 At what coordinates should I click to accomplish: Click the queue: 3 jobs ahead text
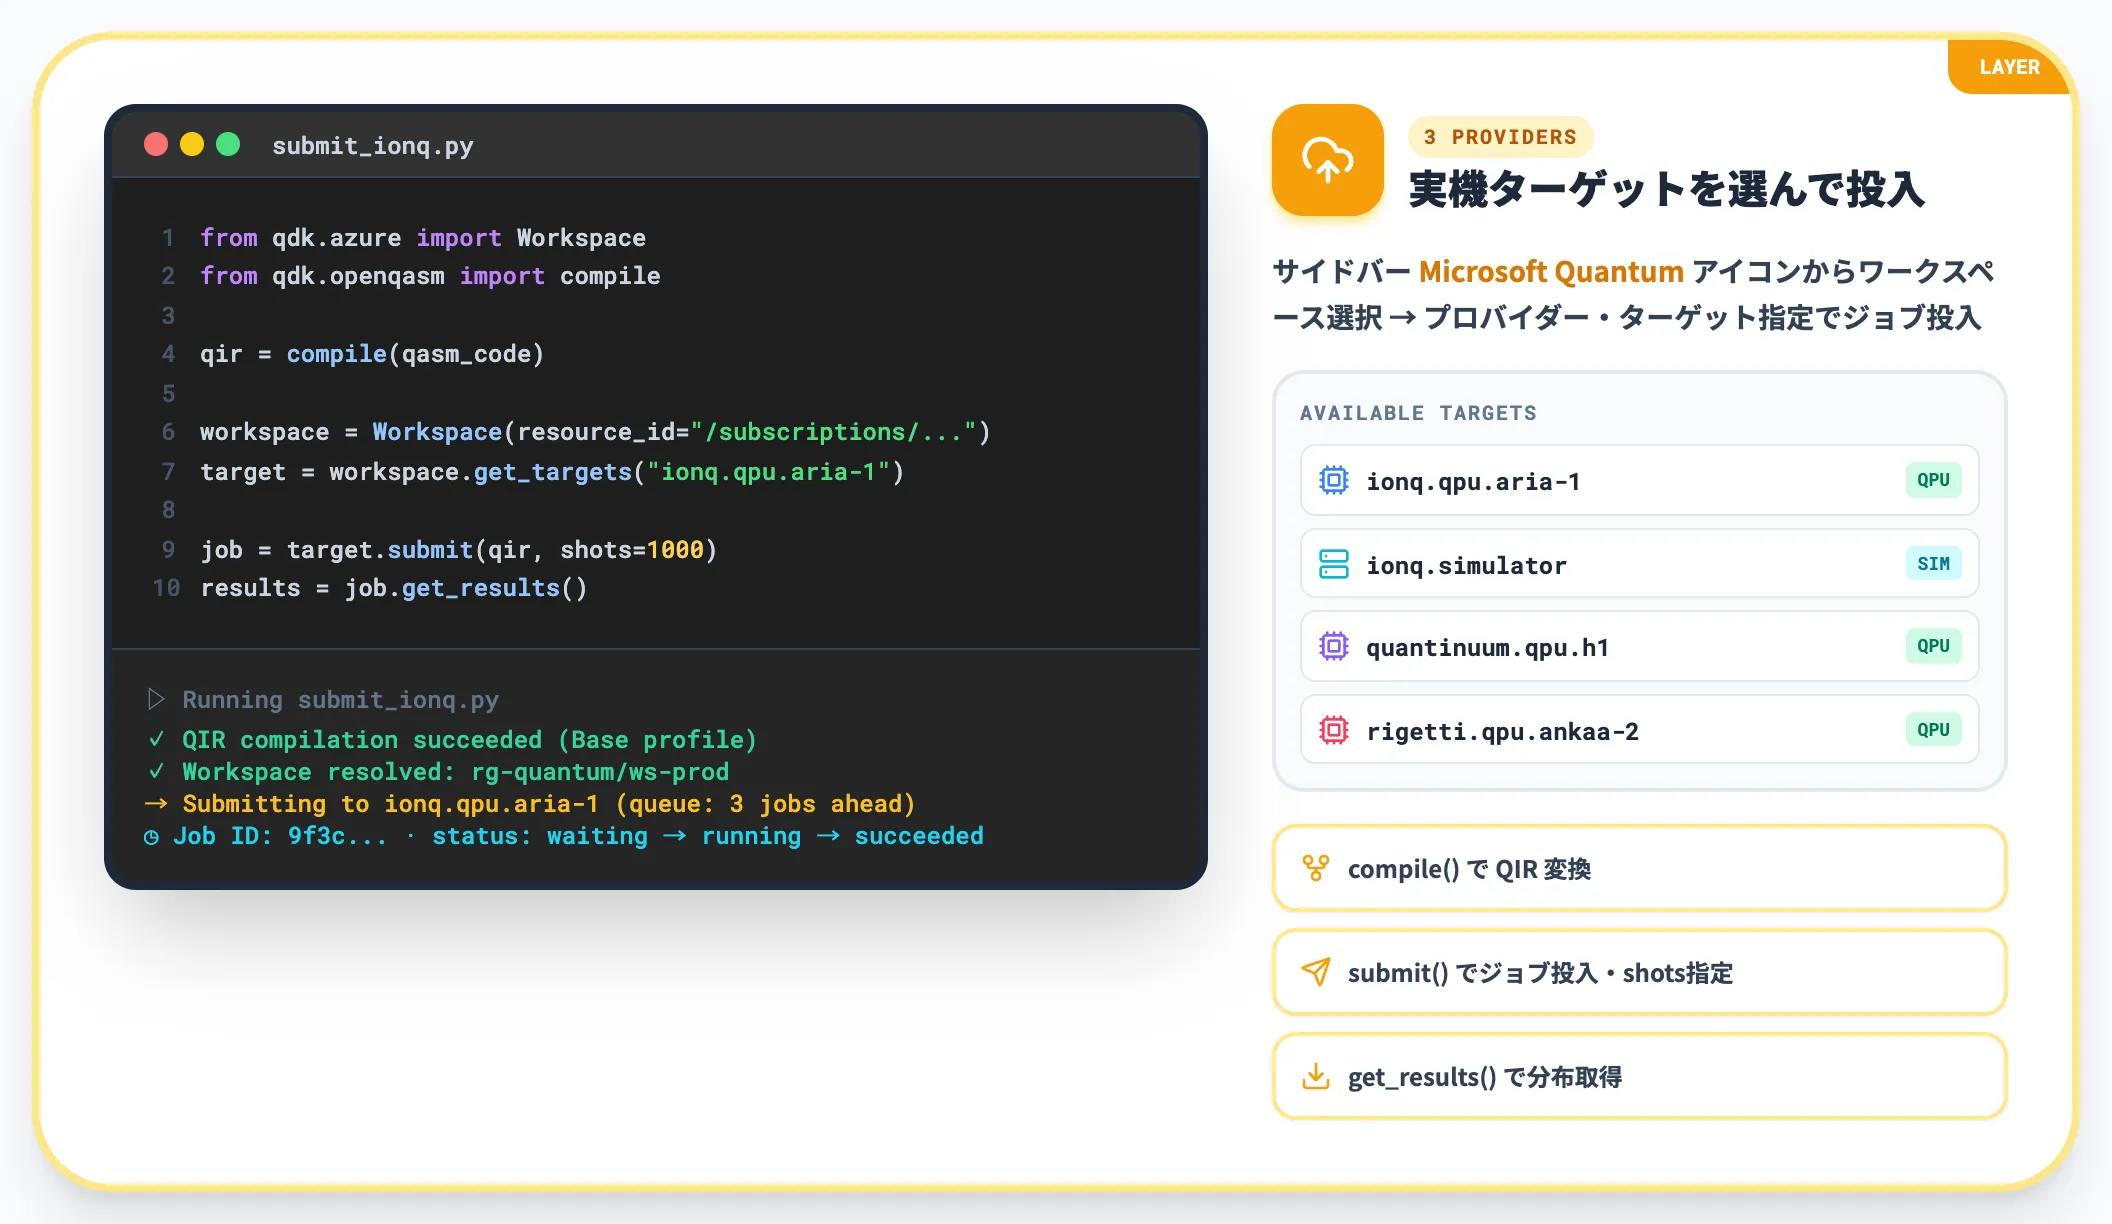[x=765, y=804]
